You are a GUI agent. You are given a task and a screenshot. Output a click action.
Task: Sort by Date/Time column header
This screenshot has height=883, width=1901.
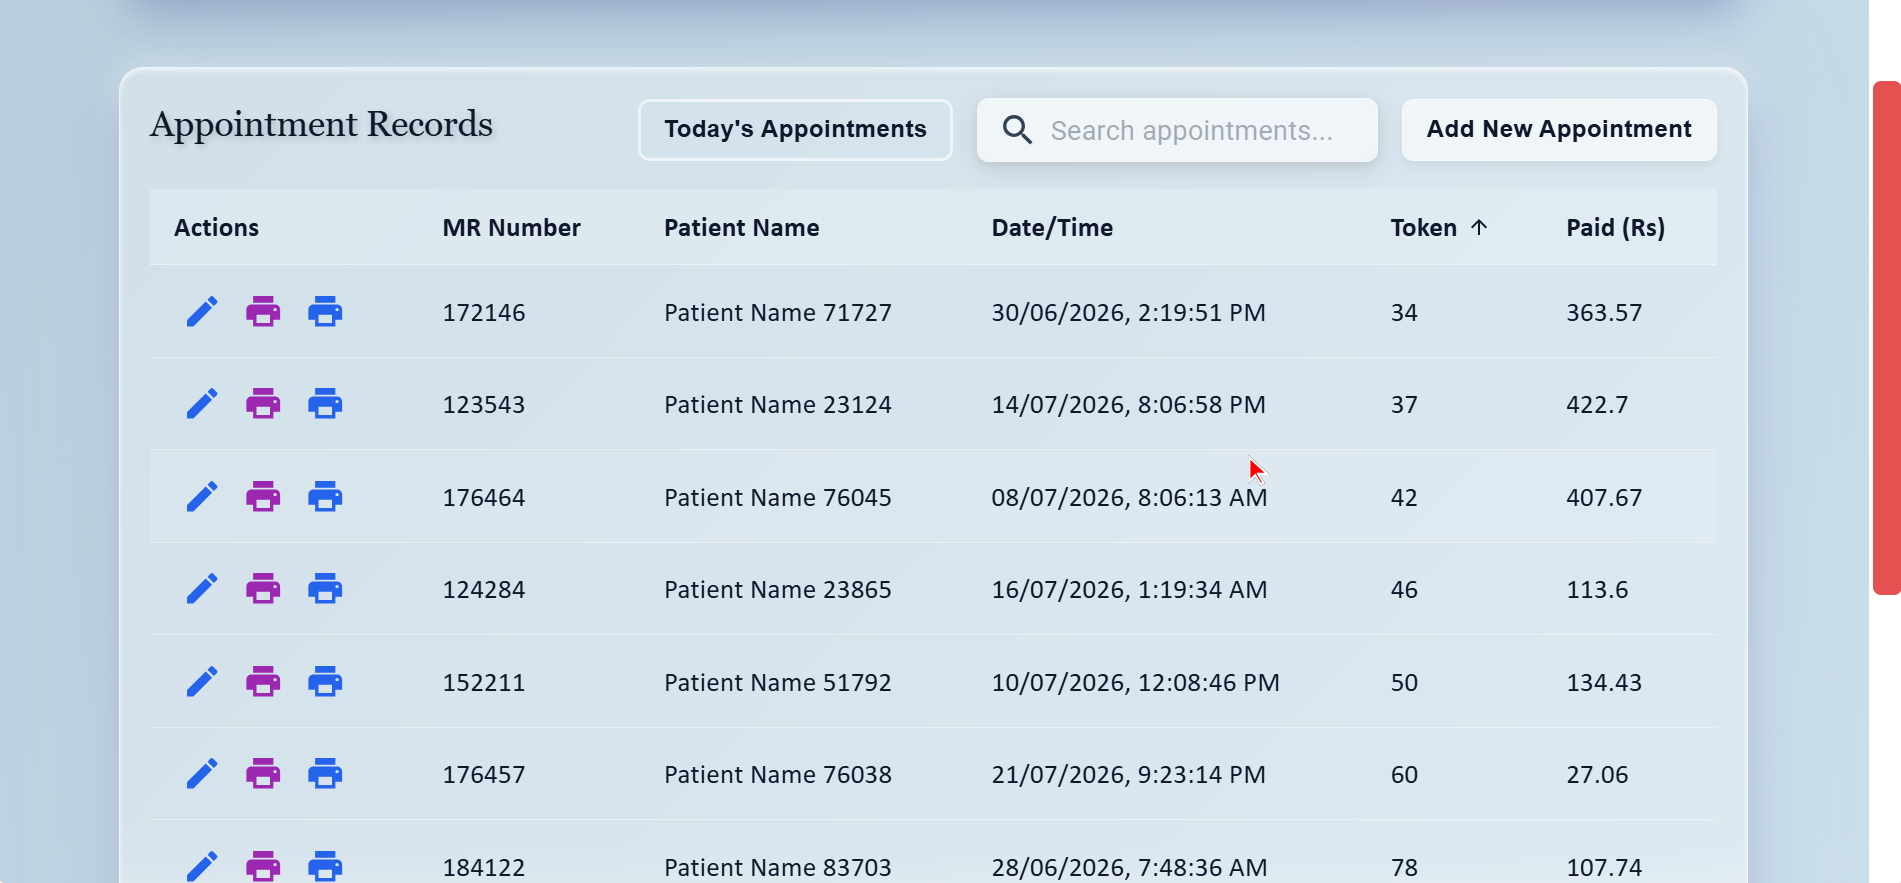pos(1052,228)
